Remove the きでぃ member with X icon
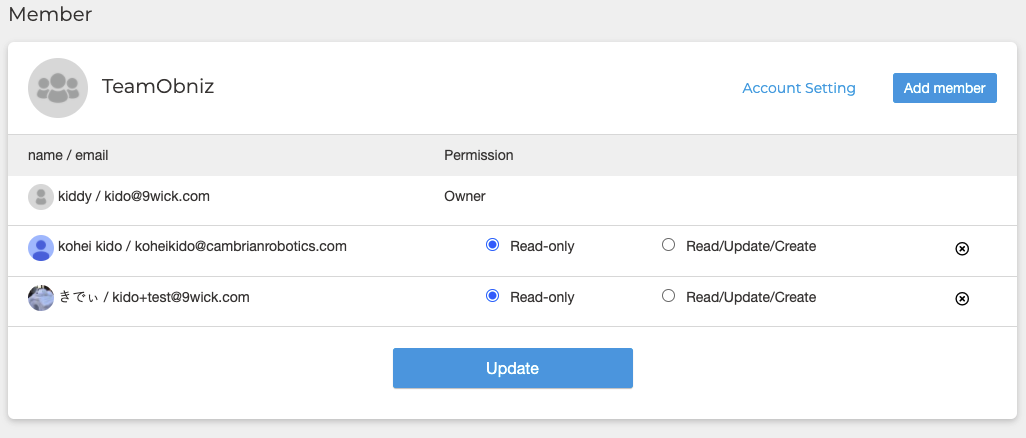1026x438 pixels. pos(962,298)
